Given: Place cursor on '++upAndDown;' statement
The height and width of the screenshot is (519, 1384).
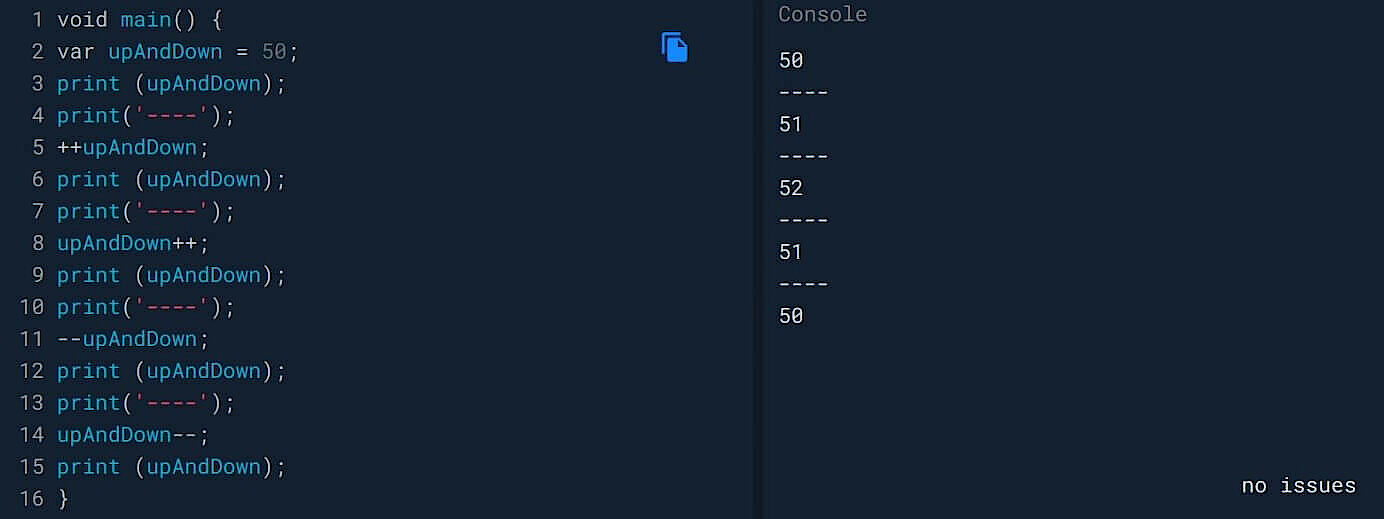Looking at the screenshot, I should coord(134,147).
